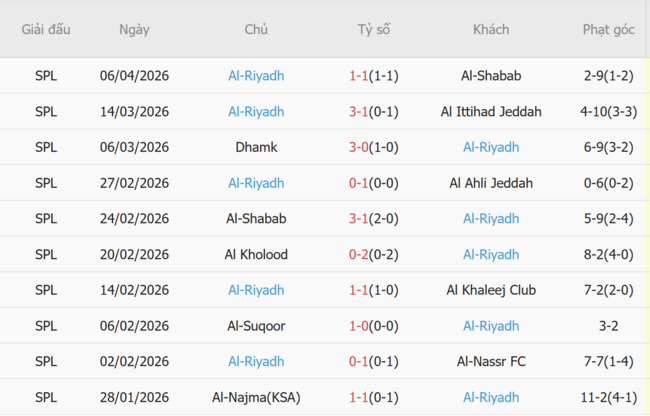Open the 1-1 score against Al-Shabab
This screenshot has width=650, height=416.
point(359,76)
